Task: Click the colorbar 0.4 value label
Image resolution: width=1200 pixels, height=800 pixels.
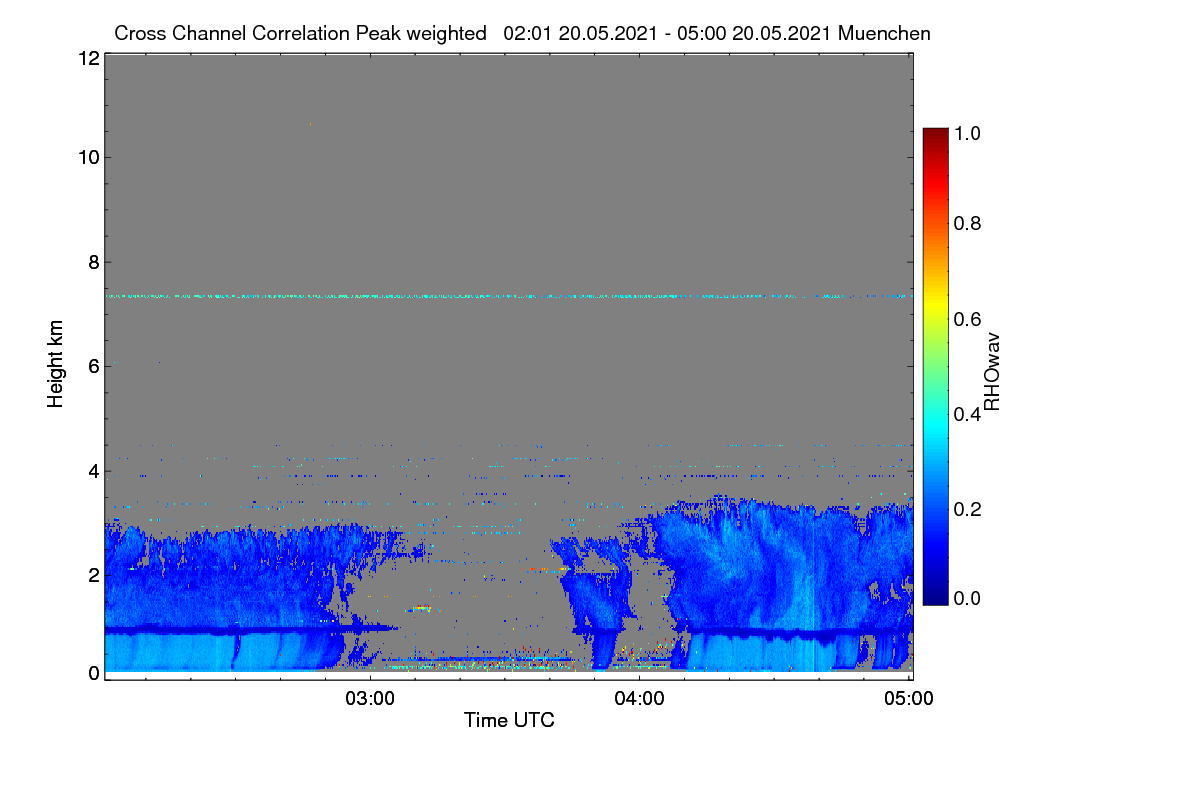Action: (968, 414)
